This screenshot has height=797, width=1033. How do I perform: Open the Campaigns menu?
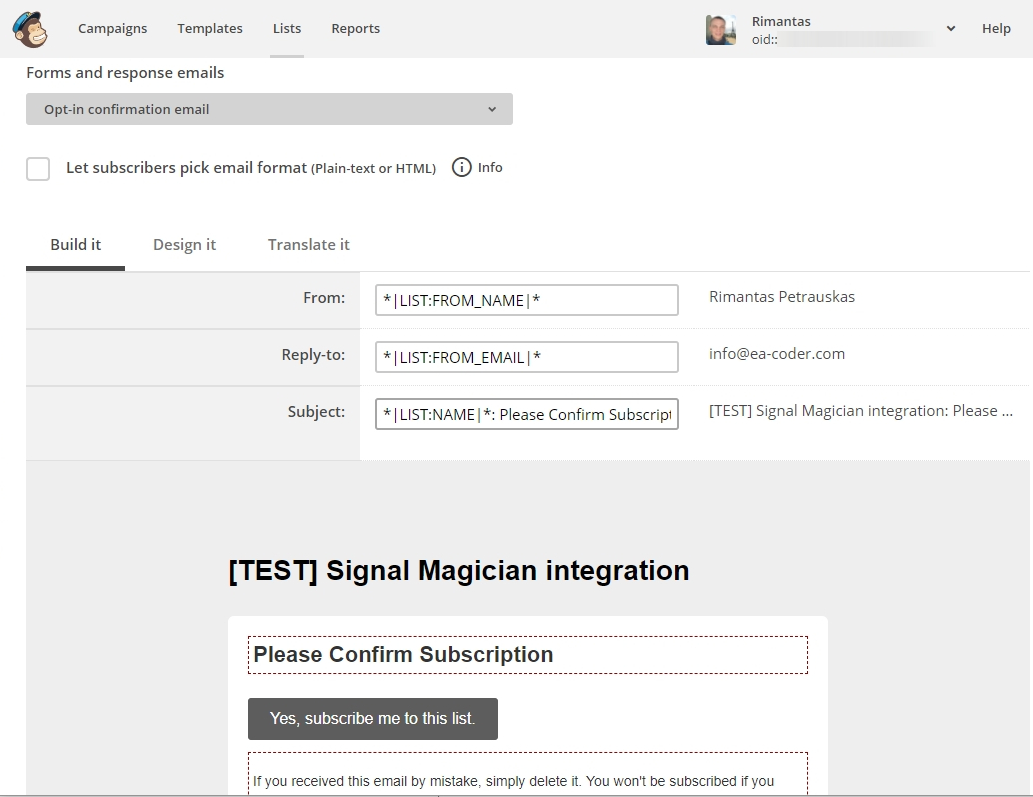pyautogui.click(x=112, y=29)
